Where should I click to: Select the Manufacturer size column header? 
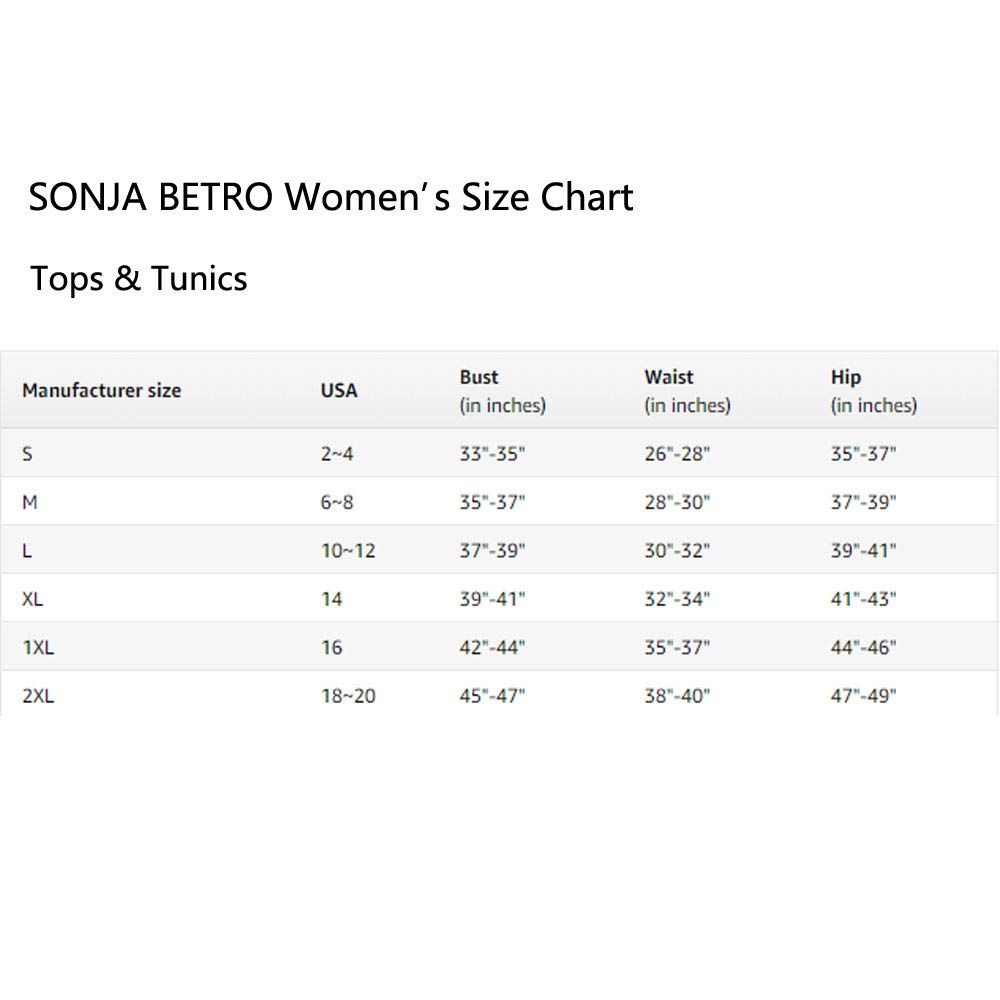pos(101,390)
